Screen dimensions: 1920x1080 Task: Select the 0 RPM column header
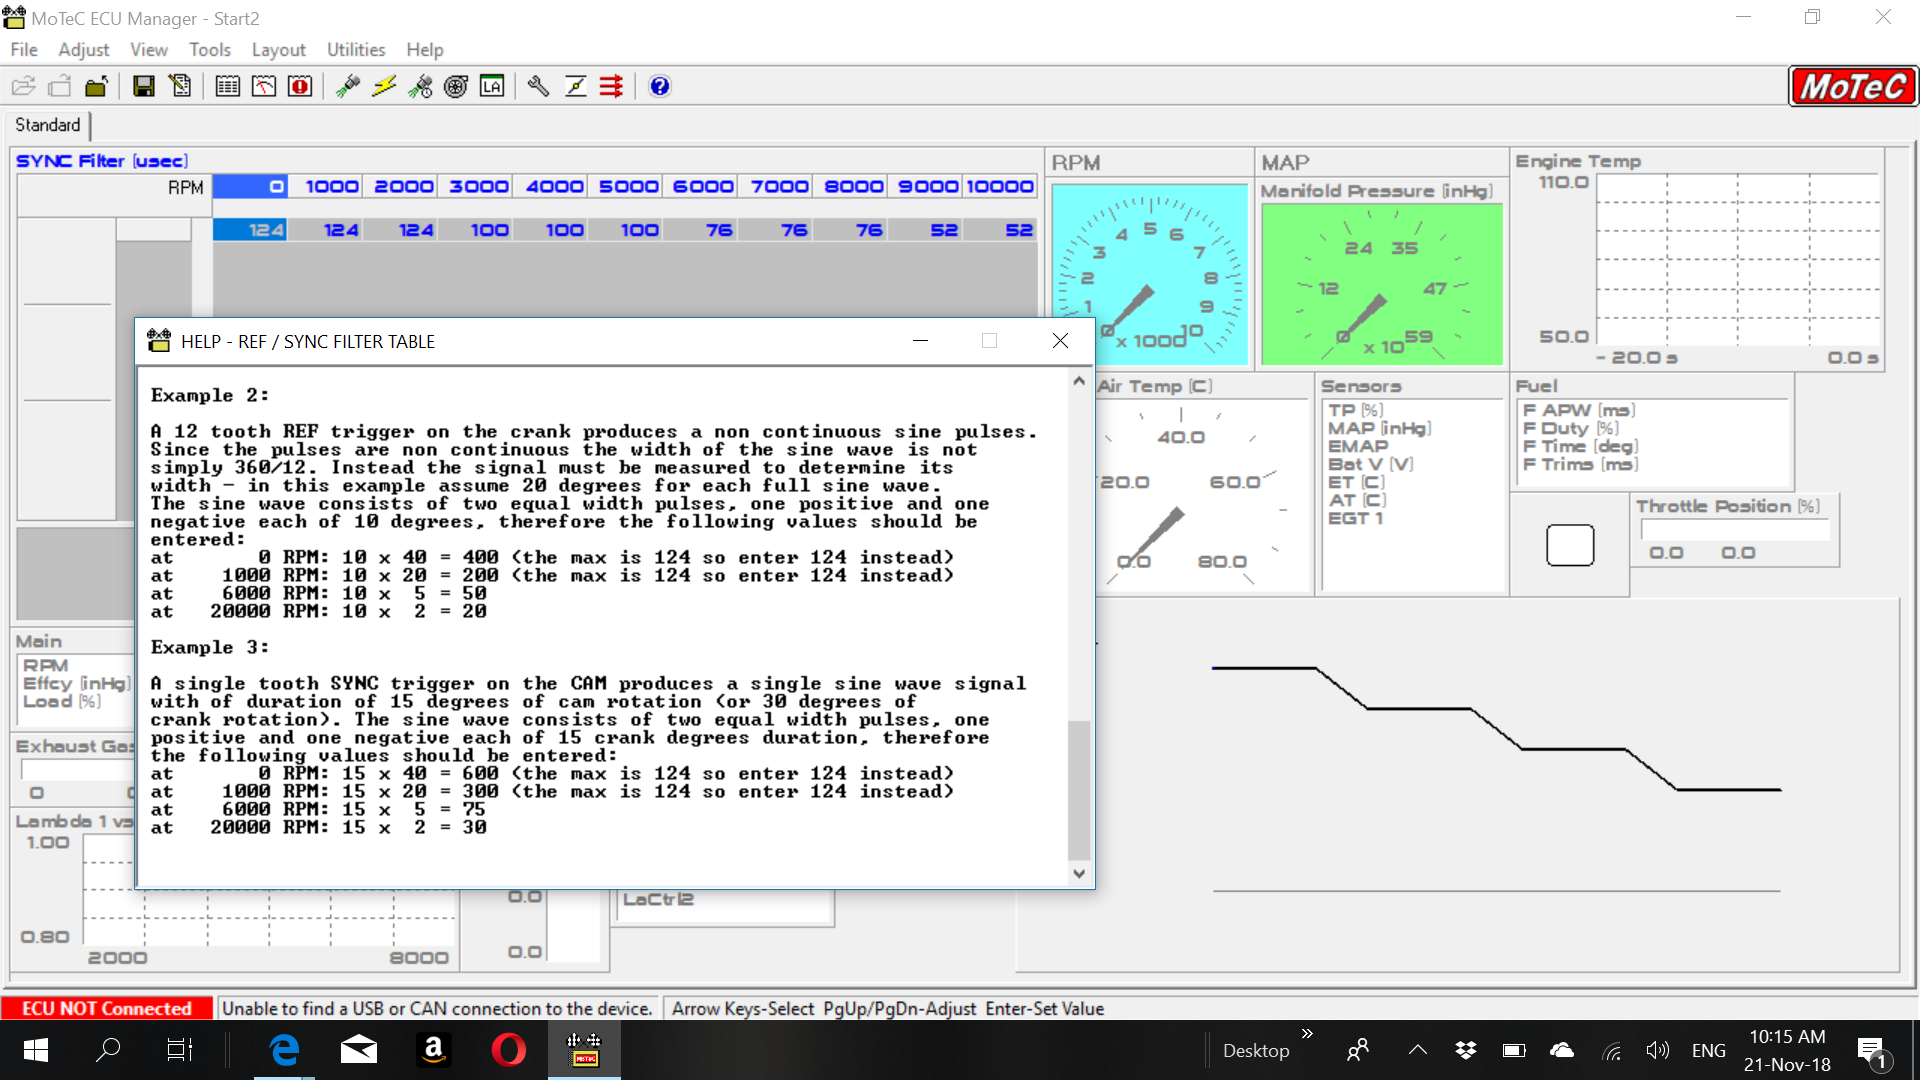[x=250, y=186]
